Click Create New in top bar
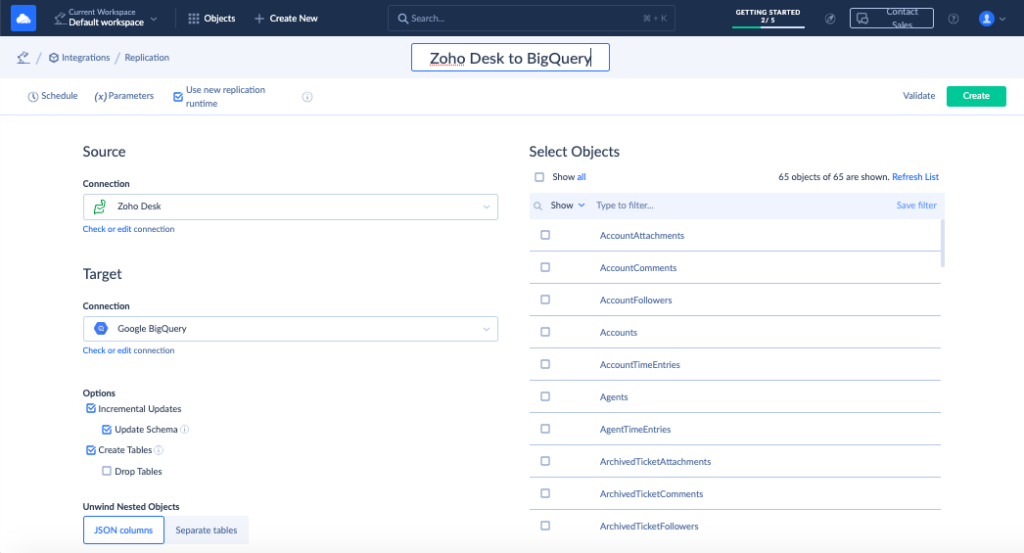Screen dimensions: 1024x553 (x=286, y=18)
